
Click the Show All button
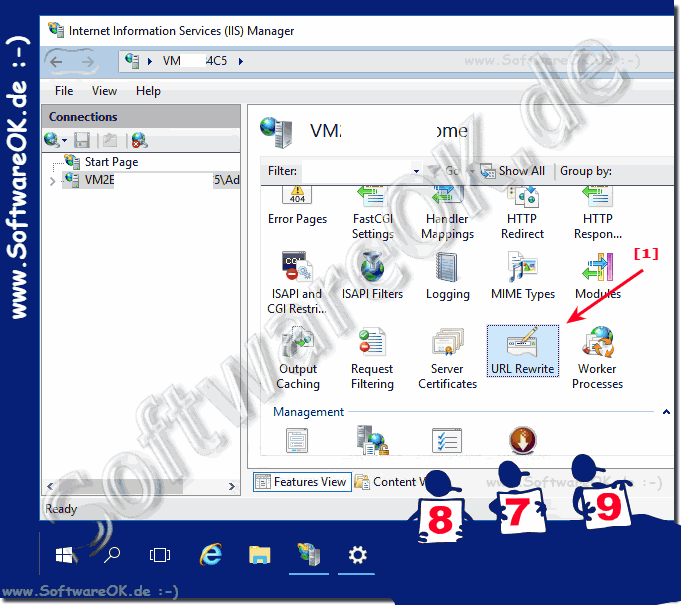pyautogui.click(x=513, y=171)
